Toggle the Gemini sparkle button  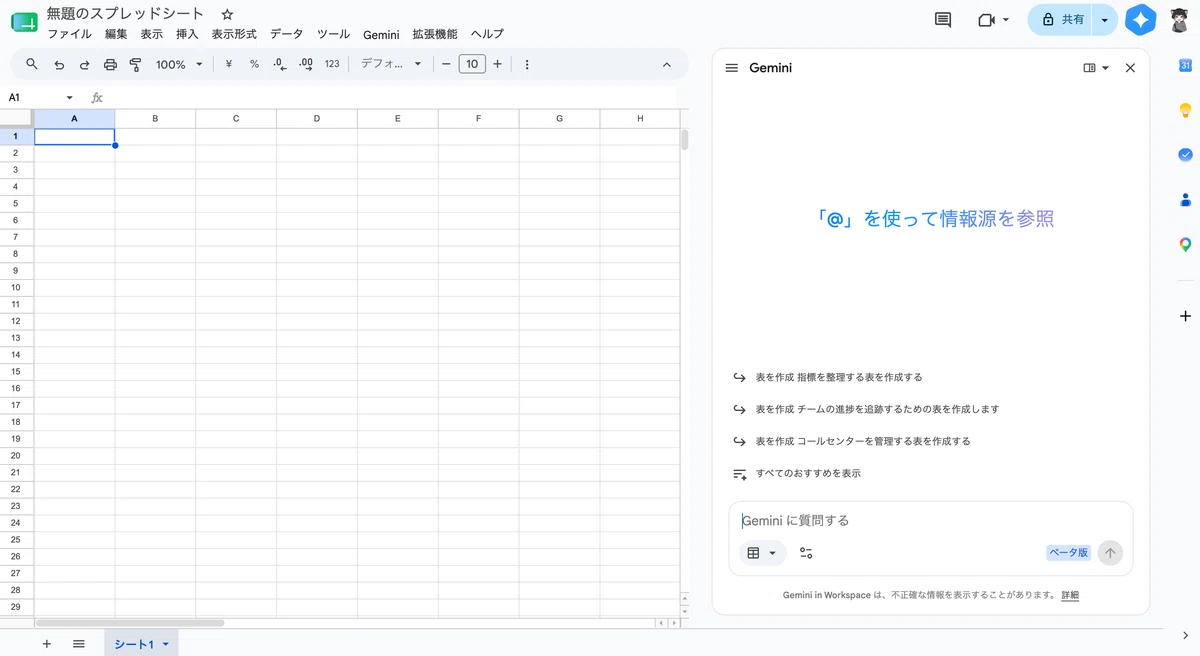[x=1140, y=20]
